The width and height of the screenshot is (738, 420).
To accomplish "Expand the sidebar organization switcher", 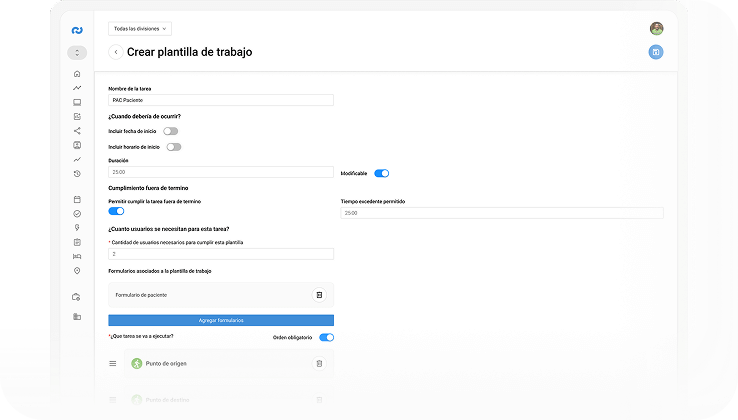I will coord(77,52).
